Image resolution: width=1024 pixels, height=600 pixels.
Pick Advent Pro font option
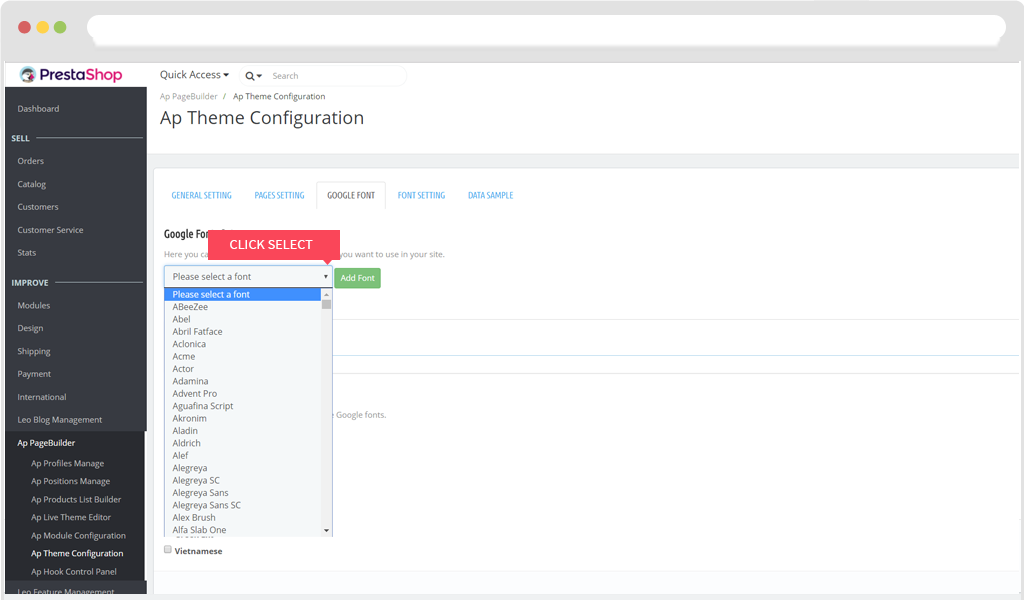[243, 394]
